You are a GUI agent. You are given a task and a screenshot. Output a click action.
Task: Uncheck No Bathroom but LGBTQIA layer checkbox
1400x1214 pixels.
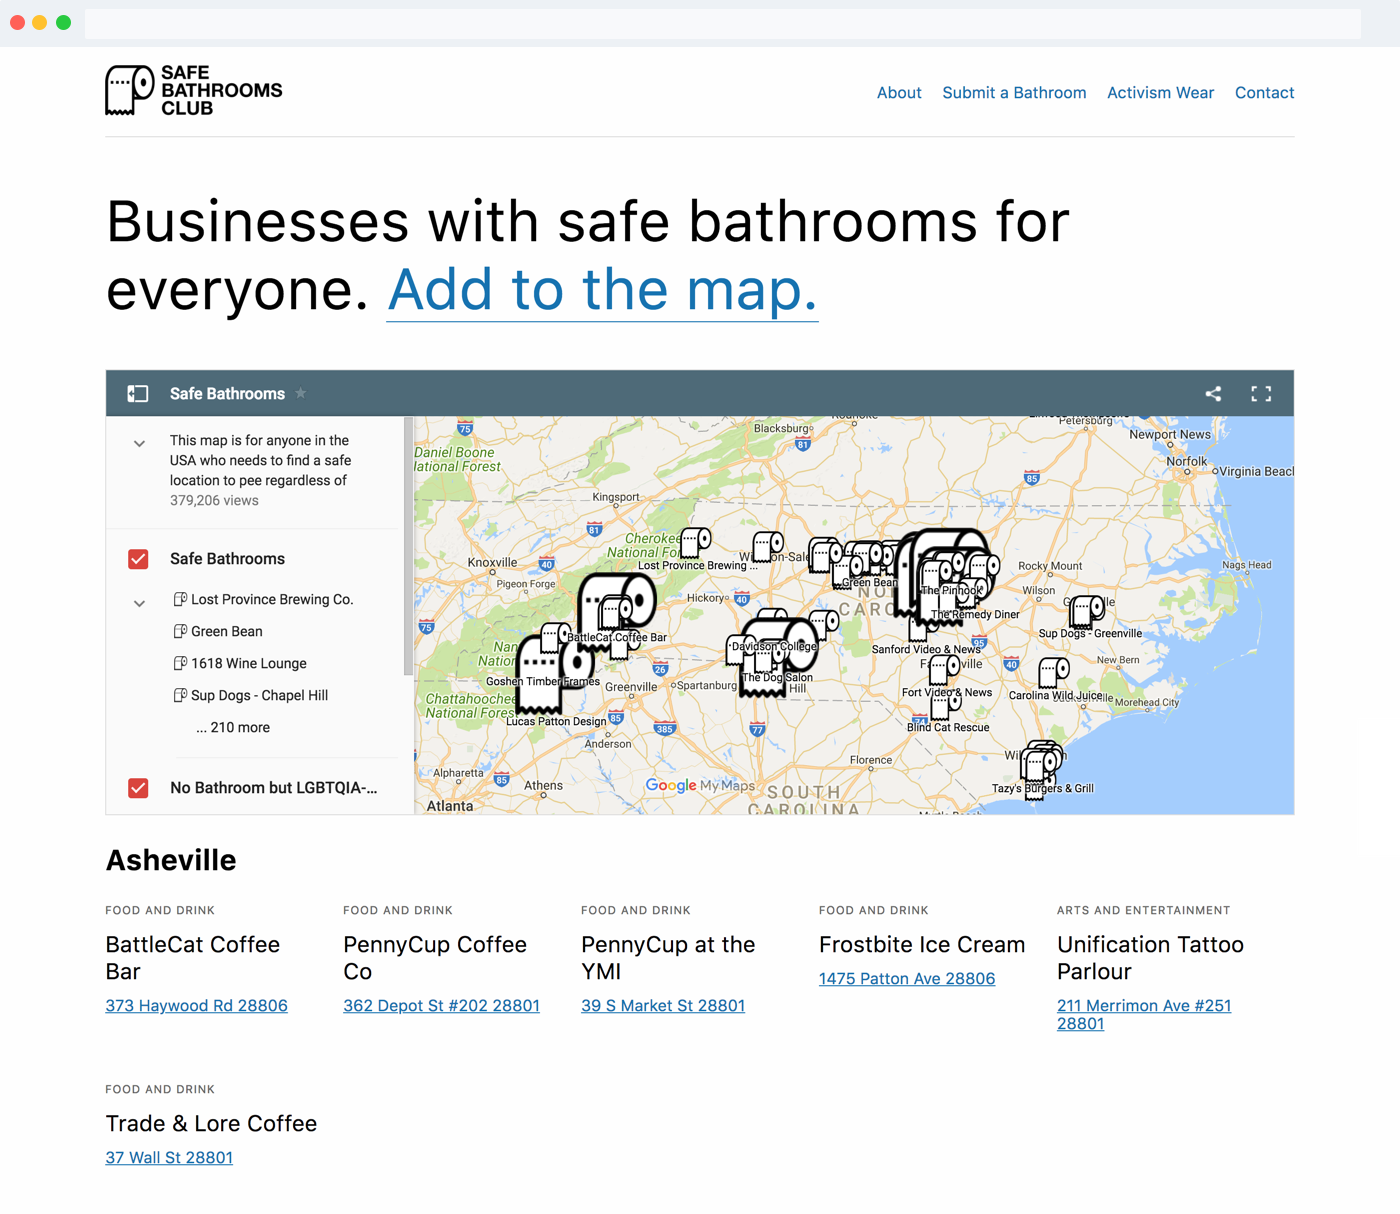[138, 788]
